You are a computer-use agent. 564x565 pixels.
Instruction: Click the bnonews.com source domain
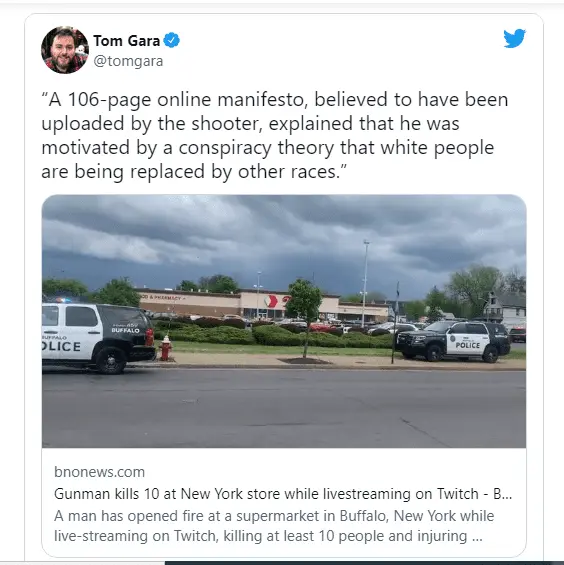coord(99,472)
